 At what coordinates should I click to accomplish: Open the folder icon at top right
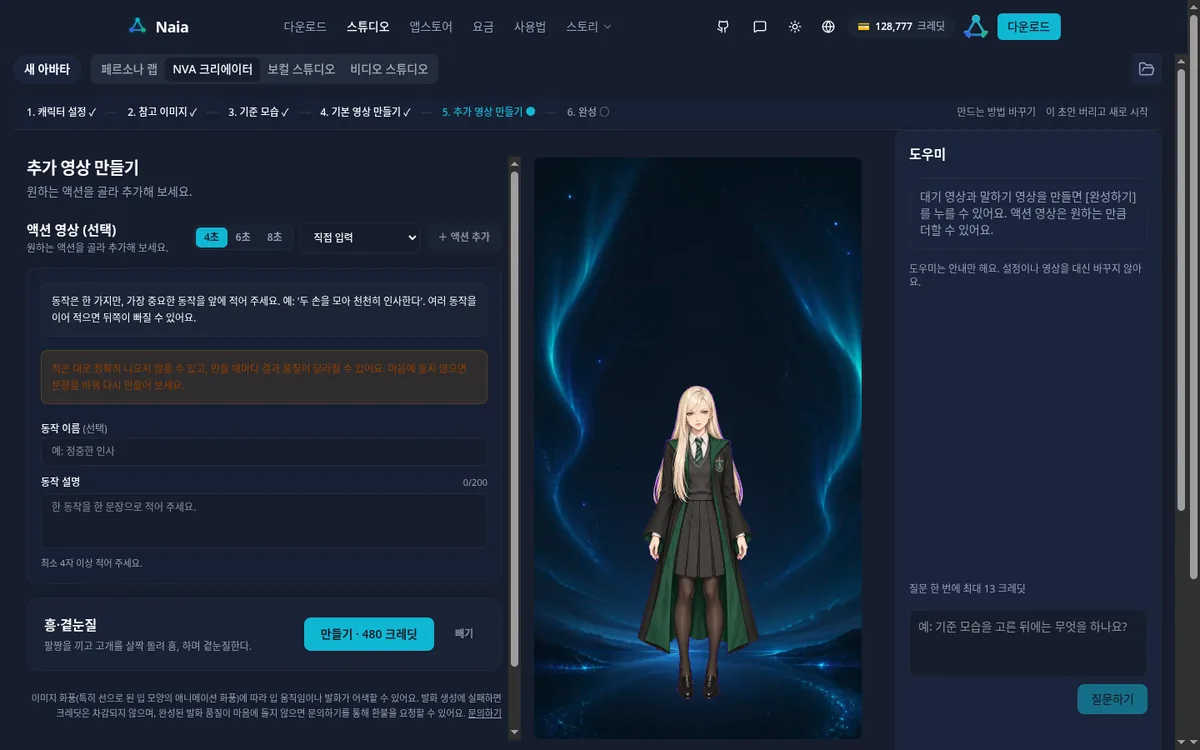[1146, 69]
